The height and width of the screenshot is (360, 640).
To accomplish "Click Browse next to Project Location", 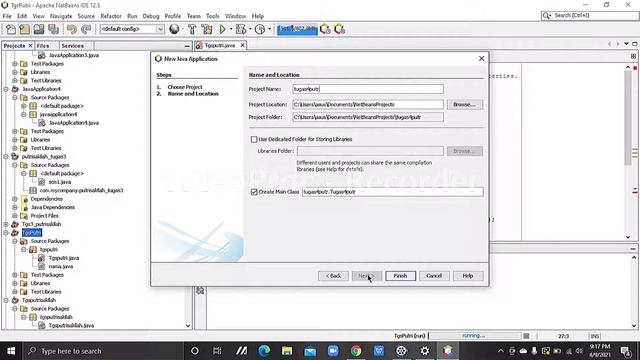I will pos(464,104).
